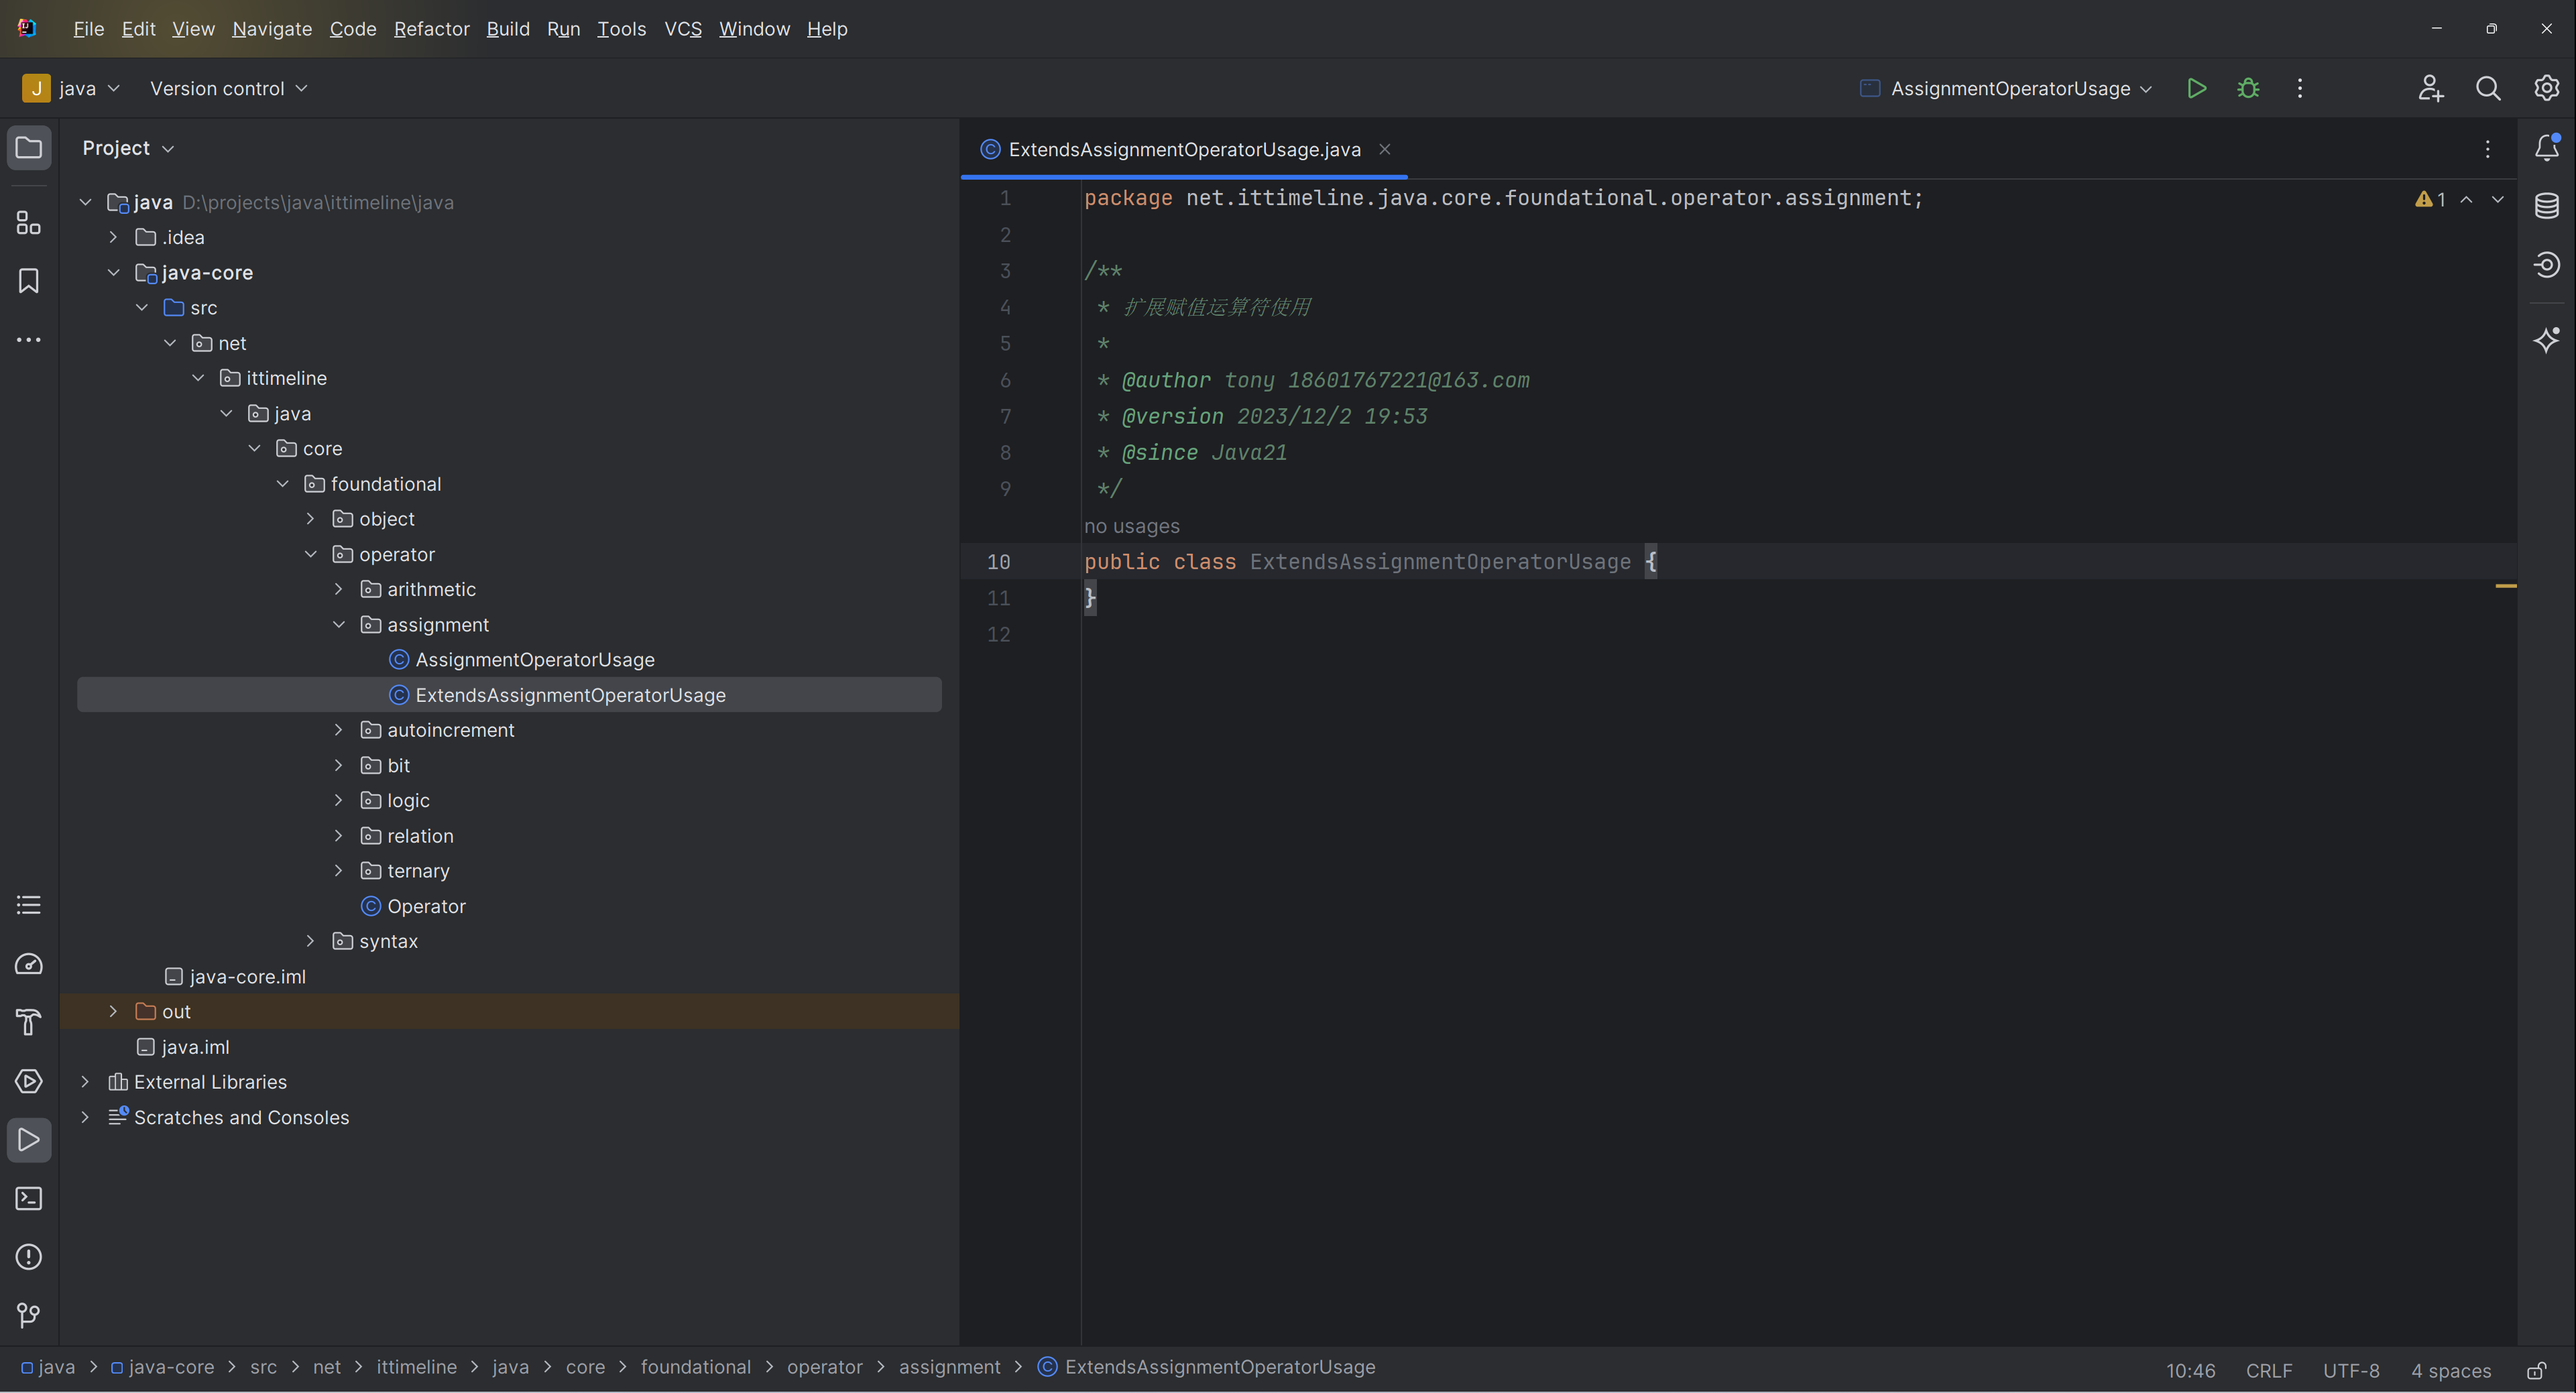Open the Refactor menu
The height and width of the screenshot is (1393, 2576).
(431, 29)
